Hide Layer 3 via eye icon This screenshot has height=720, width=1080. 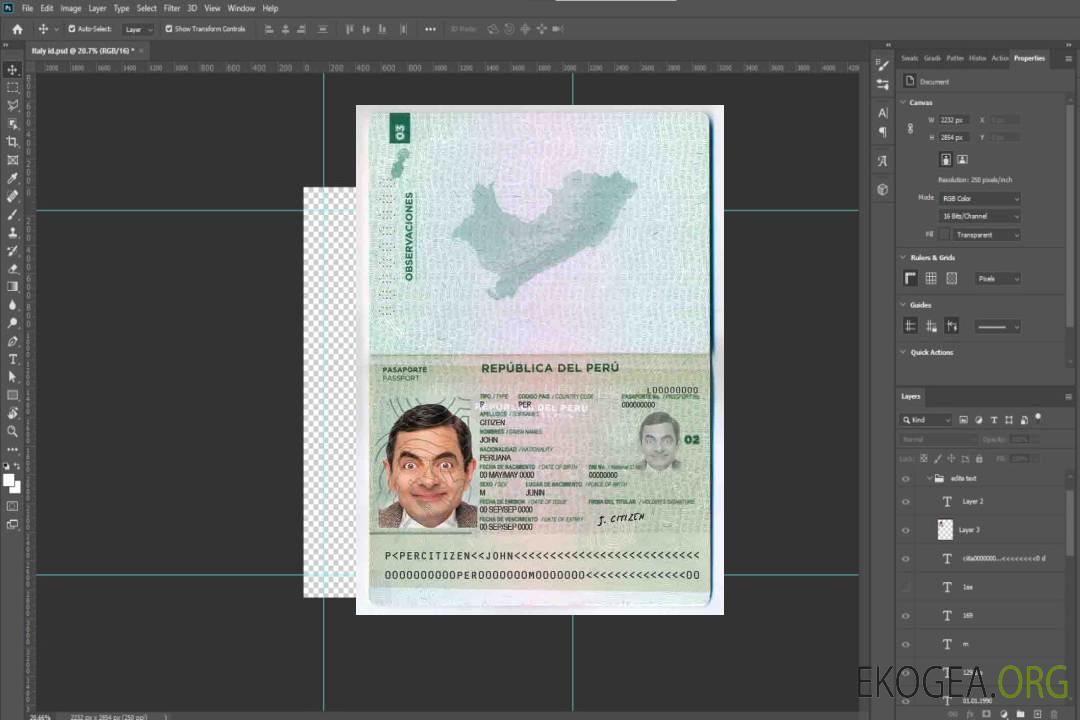pyautogui.click(x=906, y=530)
